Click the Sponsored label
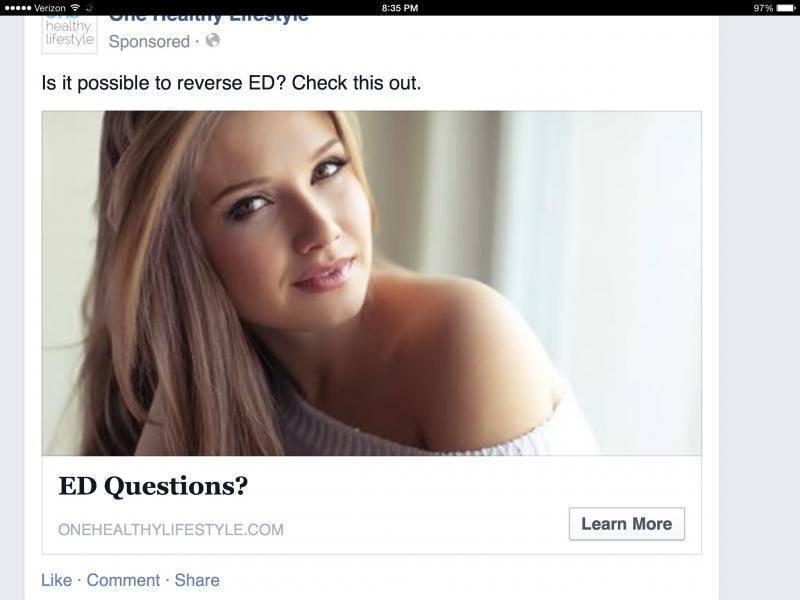 [x=149, y=41]
